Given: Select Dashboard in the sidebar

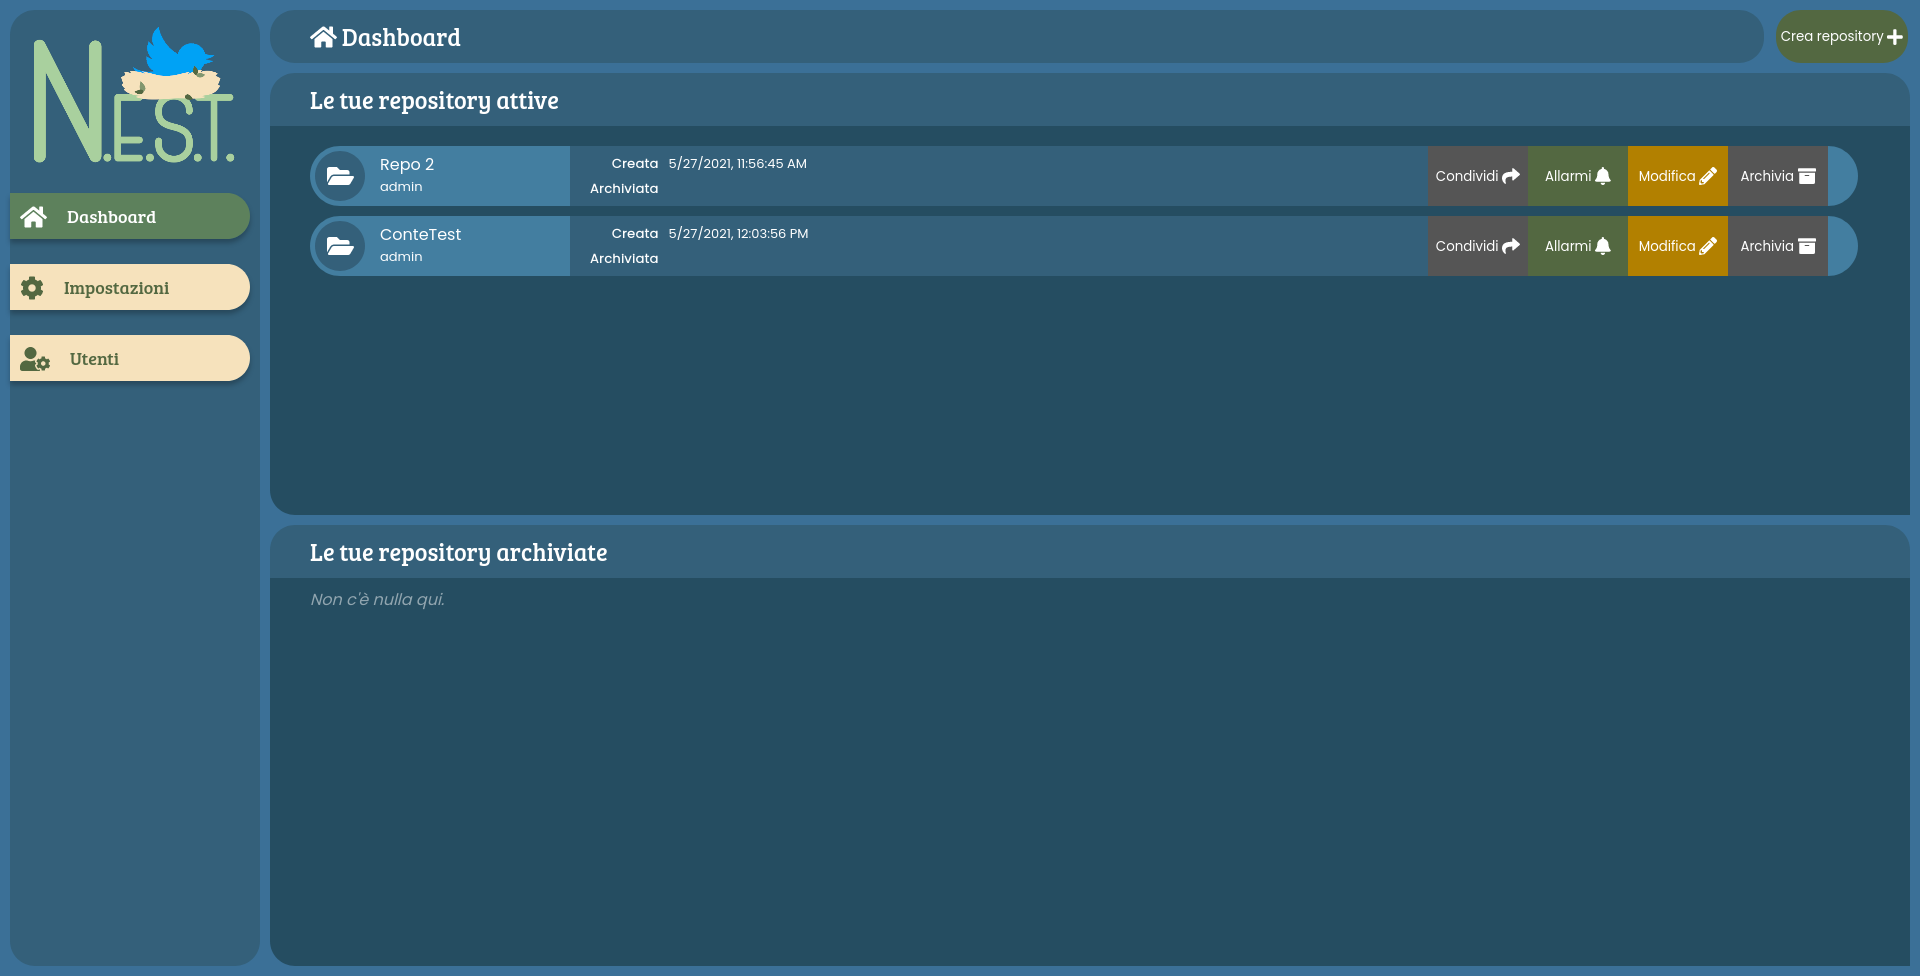Looking at the screenshot, I should click(x=111, y=216).
